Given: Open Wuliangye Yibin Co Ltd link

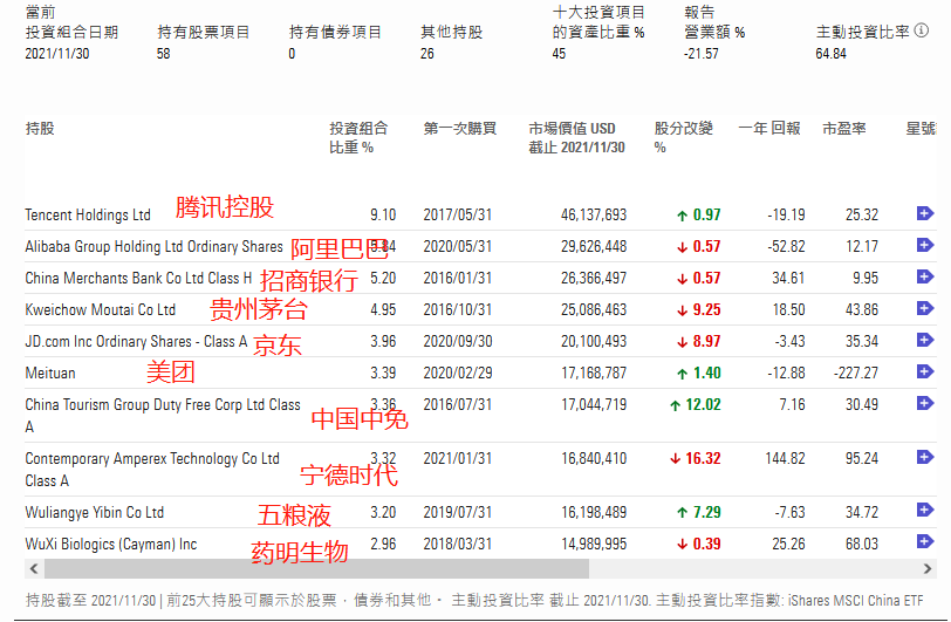Looking at the screenshot, I should [x=95, y=512].
